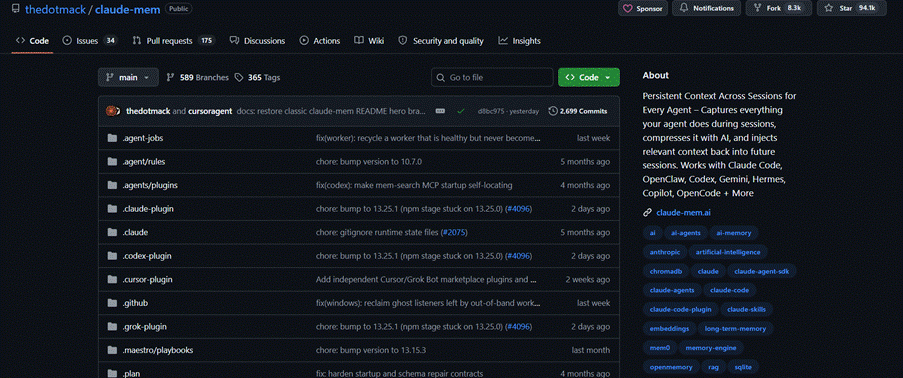Image resolution: width=903 pixels, height=378 pixels.
Task: Open the .agent/rules folder
Action: tap(143, 162)
